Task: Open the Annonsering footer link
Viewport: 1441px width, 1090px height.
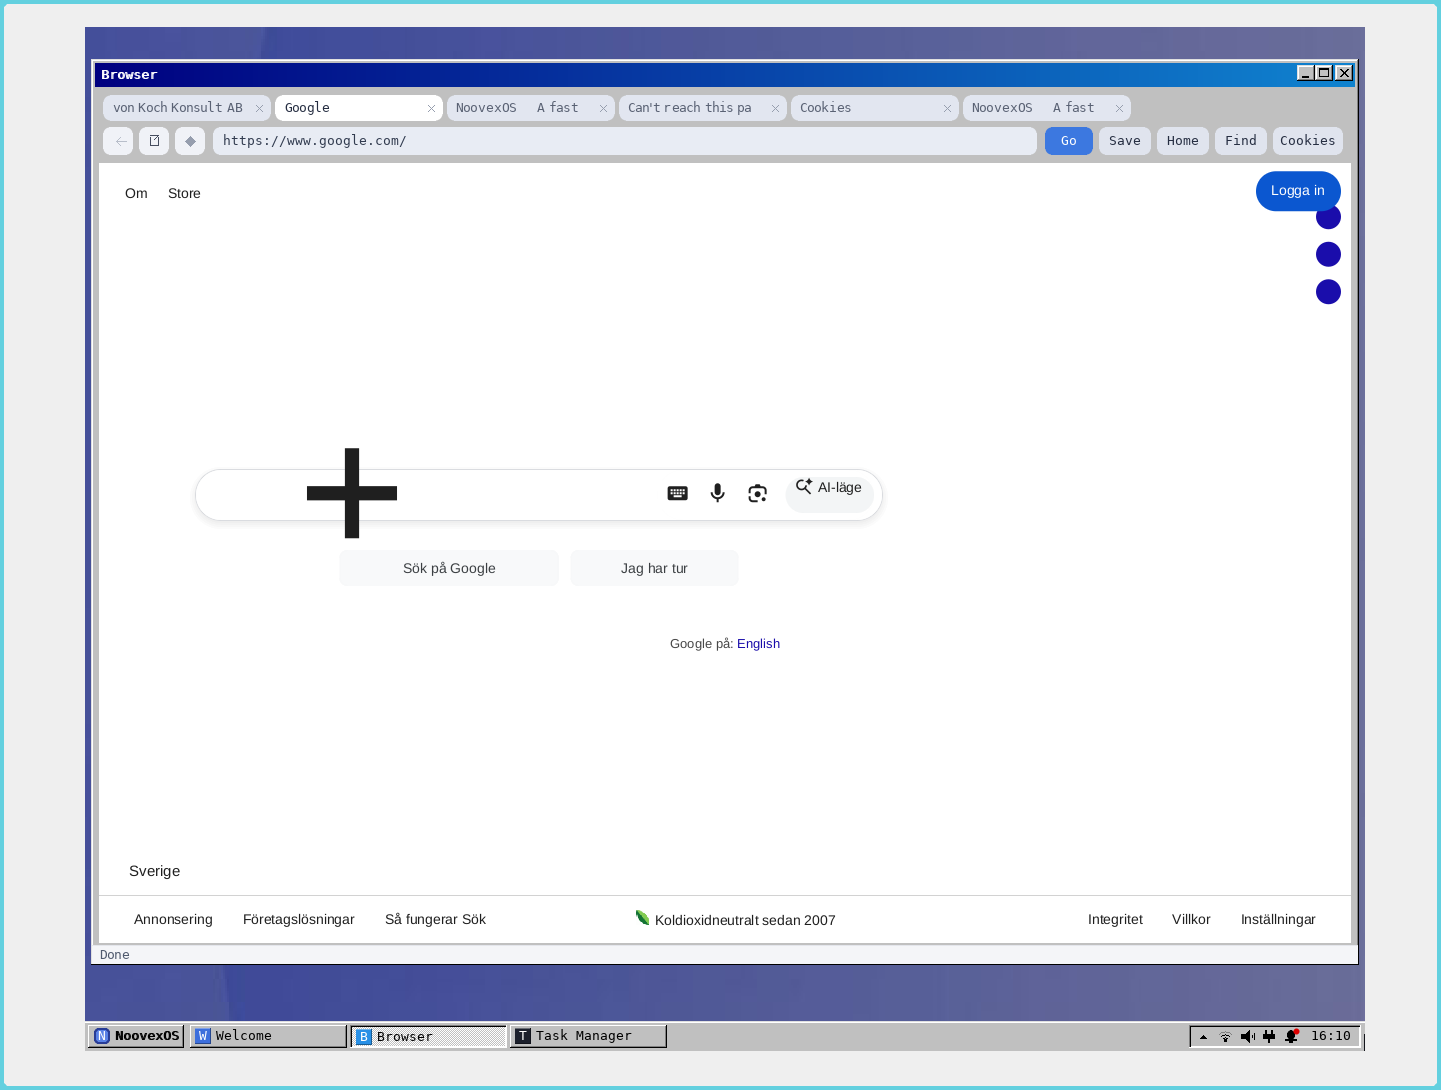Action: (x=173, y=919)
